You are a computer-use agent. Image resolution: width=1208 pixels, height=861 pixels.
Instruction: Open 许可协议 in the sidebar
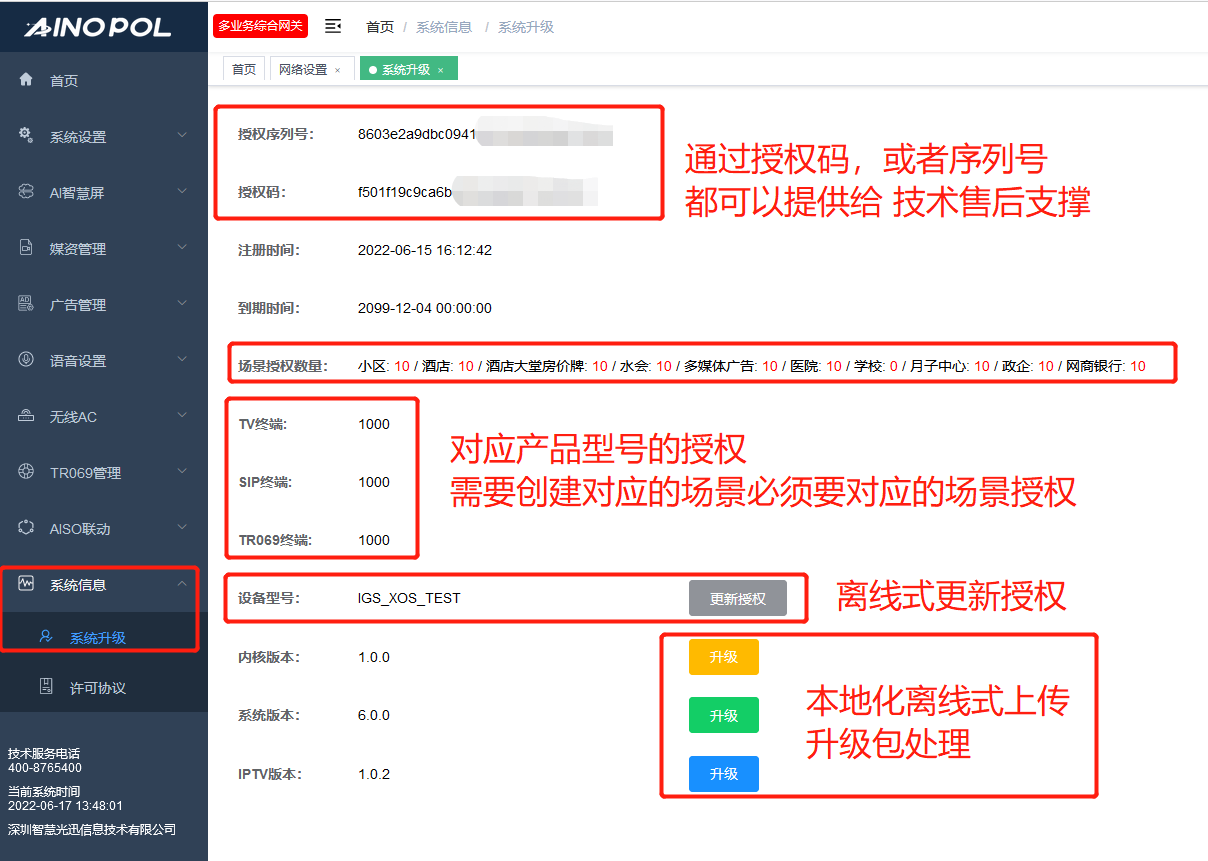click(x=97, y=688)
